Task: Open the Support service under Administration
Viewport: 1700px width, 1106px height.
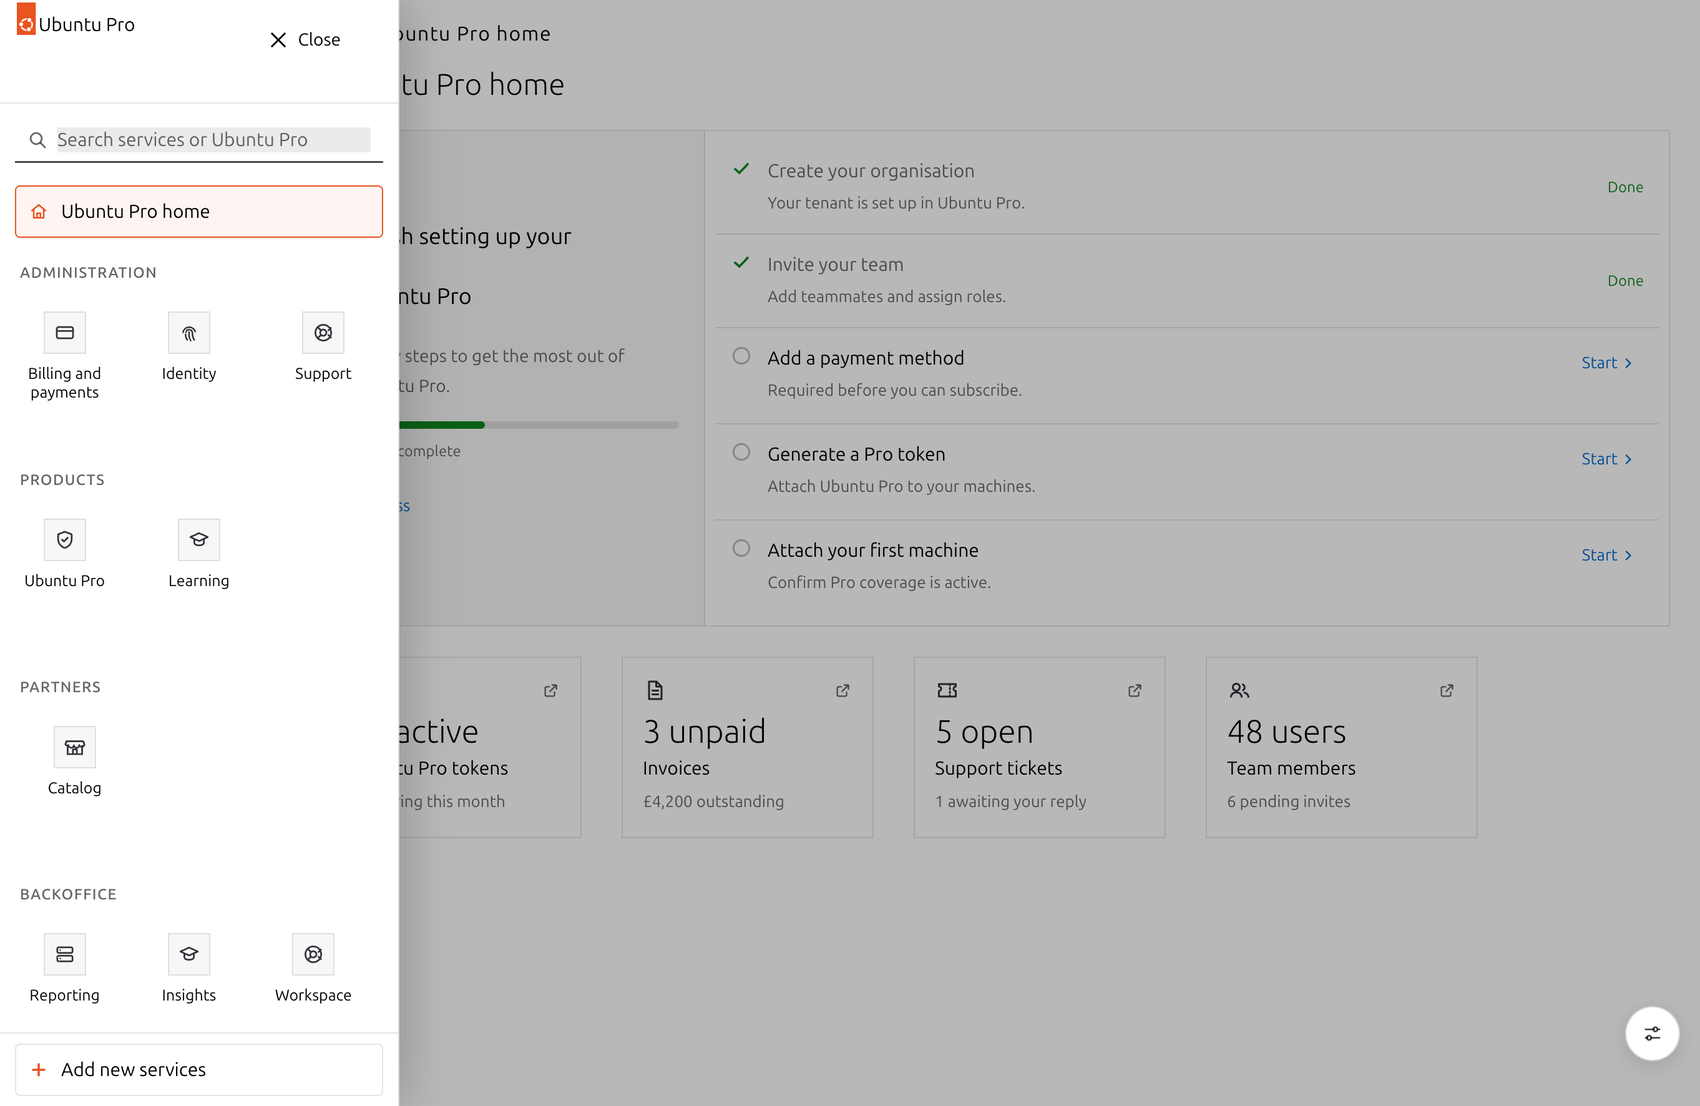Action: pos(323,347)
